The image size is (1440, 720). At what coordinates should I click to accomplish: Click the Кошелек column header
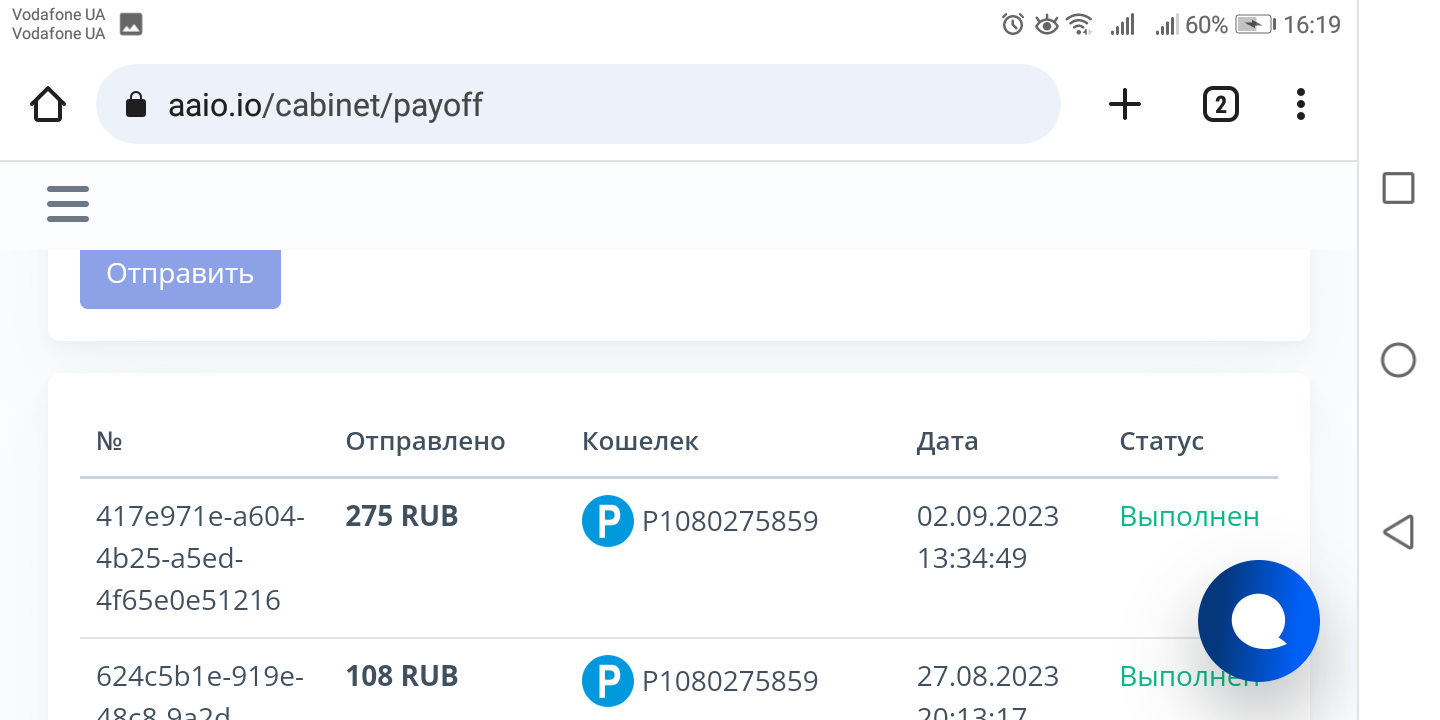640,441
